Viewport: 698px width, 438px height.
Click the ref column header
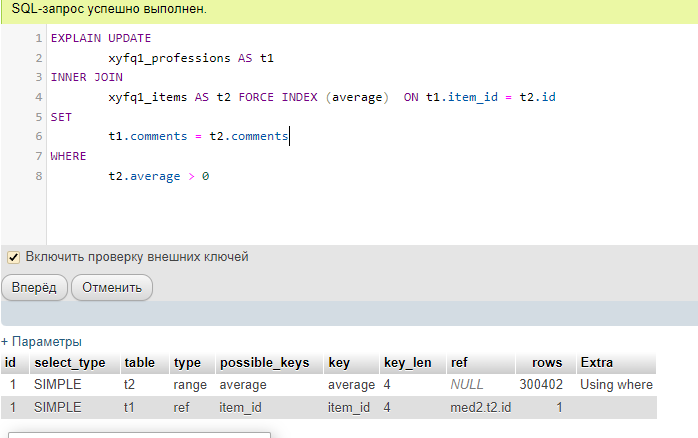pyautogui.click(x=460, y=362)
